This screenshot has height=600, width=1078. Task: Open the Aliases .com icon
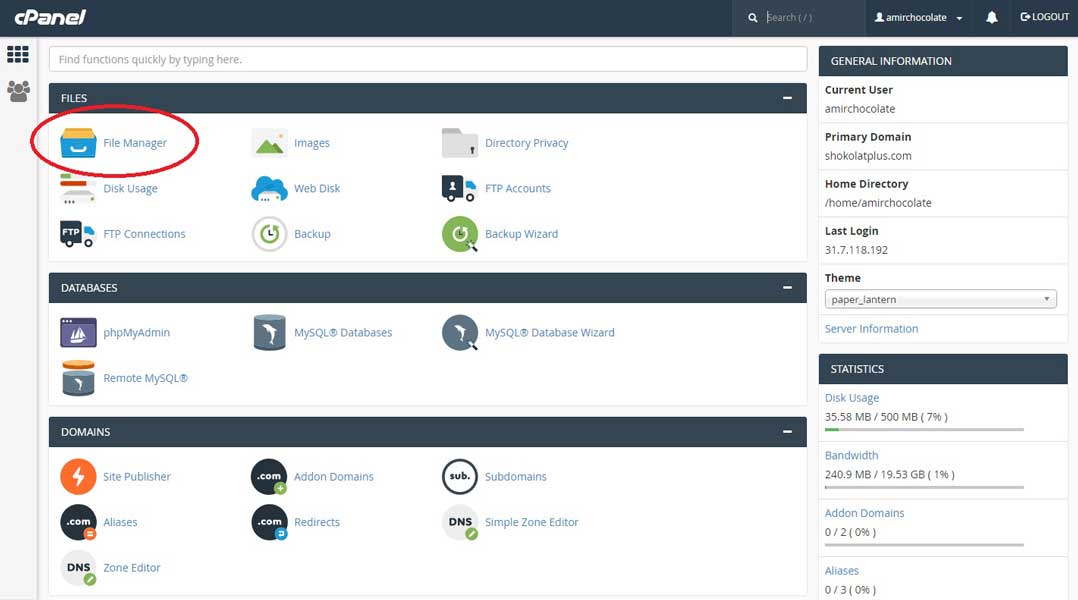click(x=78, y=522)
